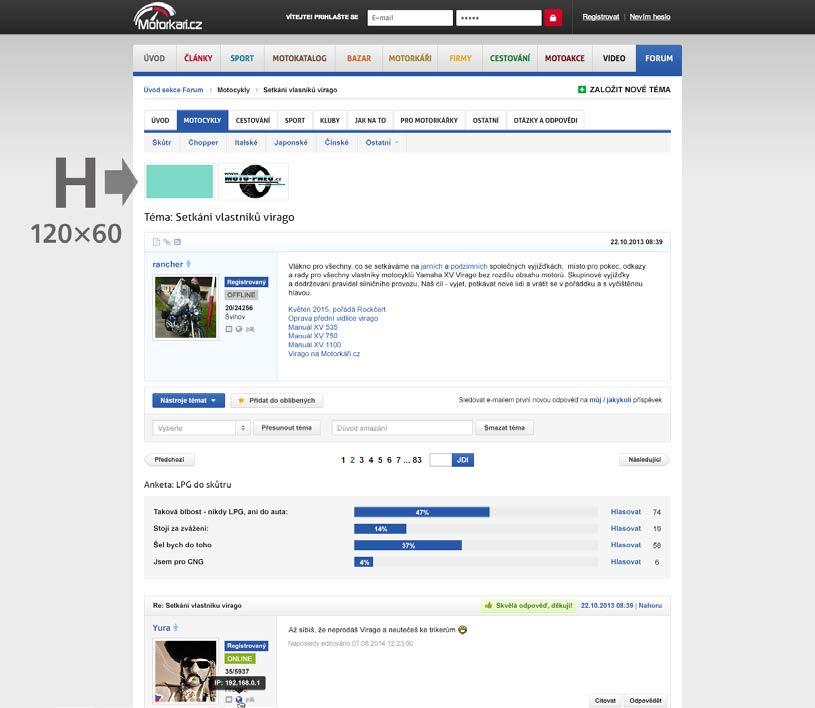Go to page 2 in pagination

[352, 460]
